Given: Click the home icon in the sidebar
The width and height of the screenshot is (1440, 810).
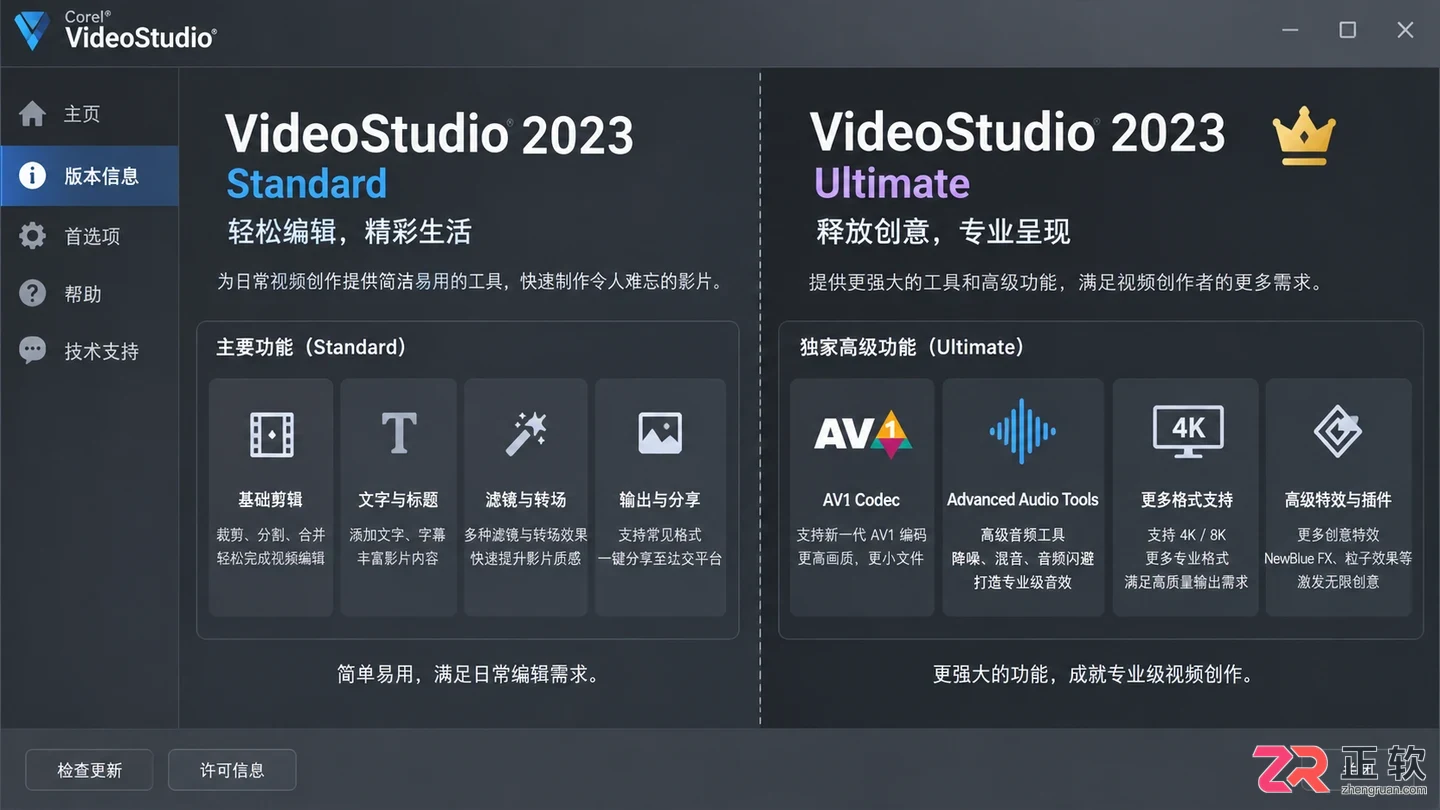Looking at the screenshot, I should pos(32,114).
